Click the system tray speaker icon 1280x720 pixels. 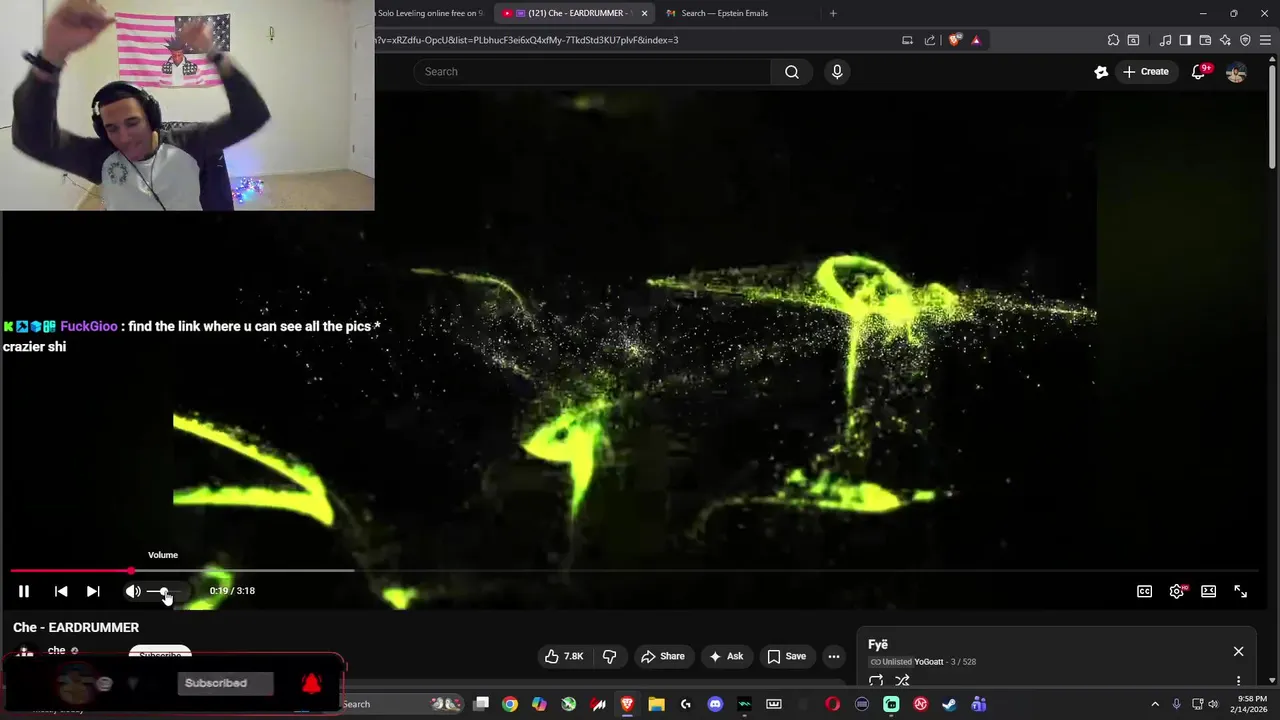pyautogui.click(x=1213, y=704)
